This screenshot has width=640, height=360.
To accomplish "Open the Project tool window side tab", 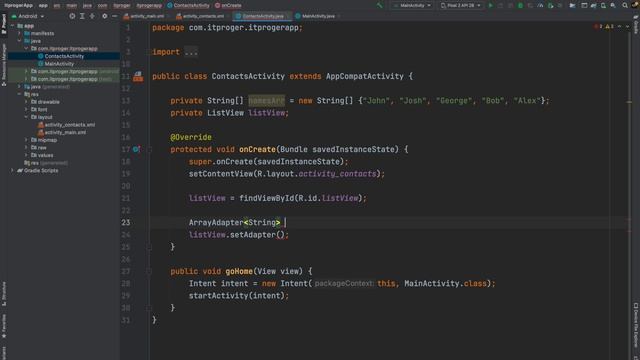I will tap(4, 24).
